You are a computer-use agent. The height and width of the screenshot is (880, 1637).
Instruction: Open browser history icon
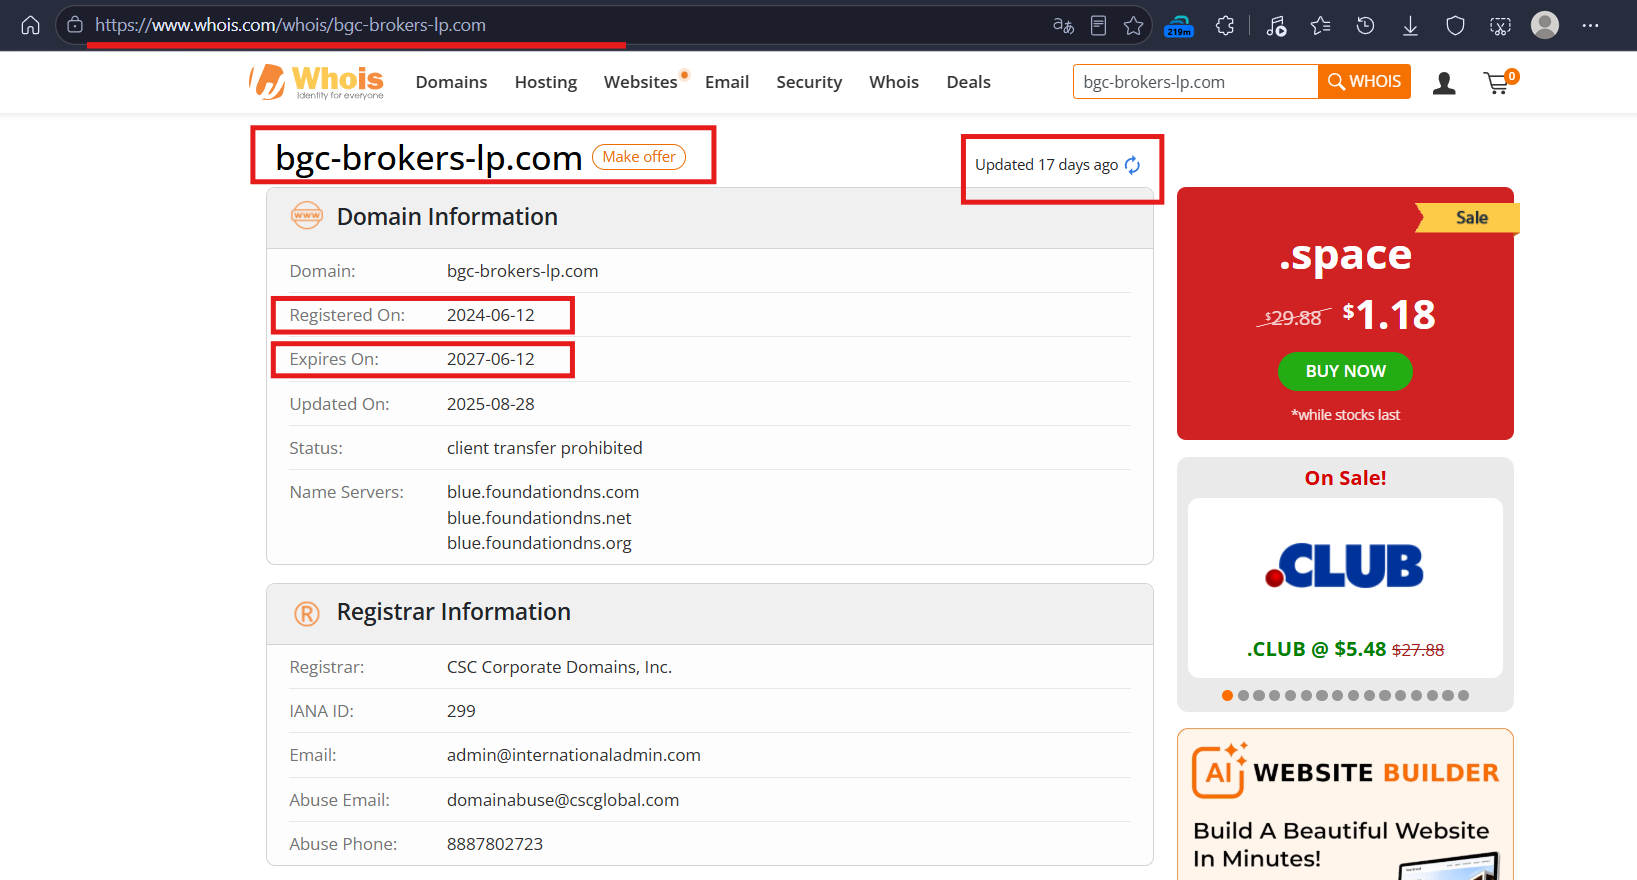tap(1365, 25)
